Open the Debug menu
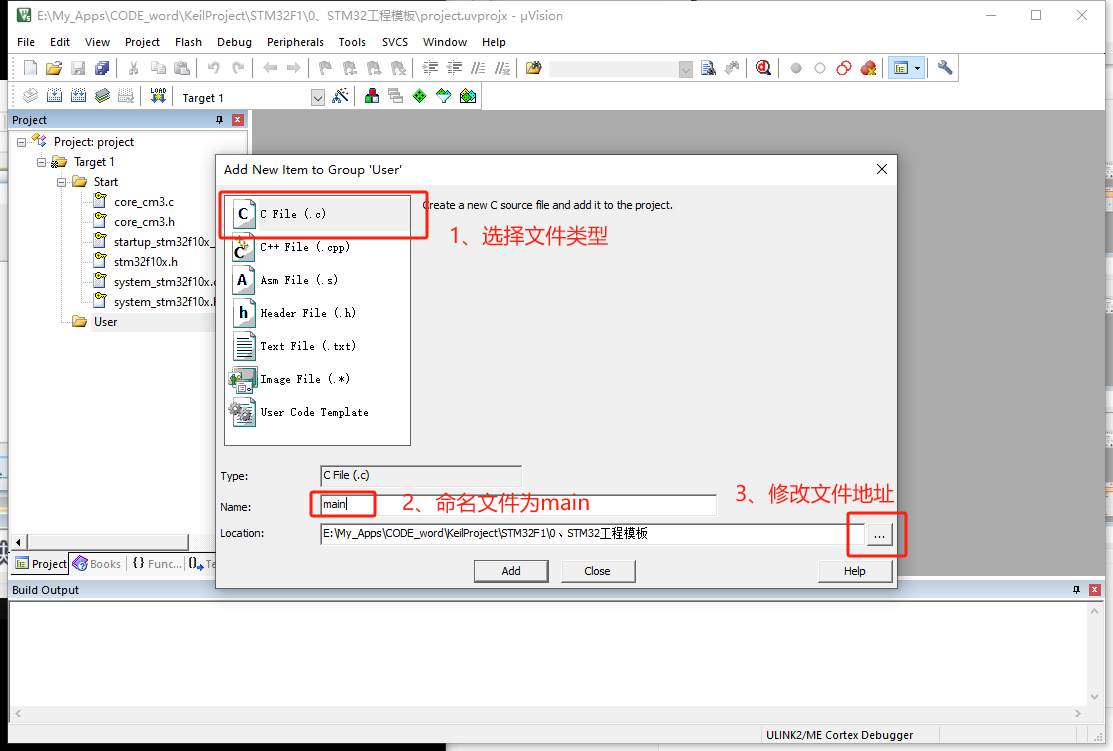1113x751 pixels. click(234, 42)
